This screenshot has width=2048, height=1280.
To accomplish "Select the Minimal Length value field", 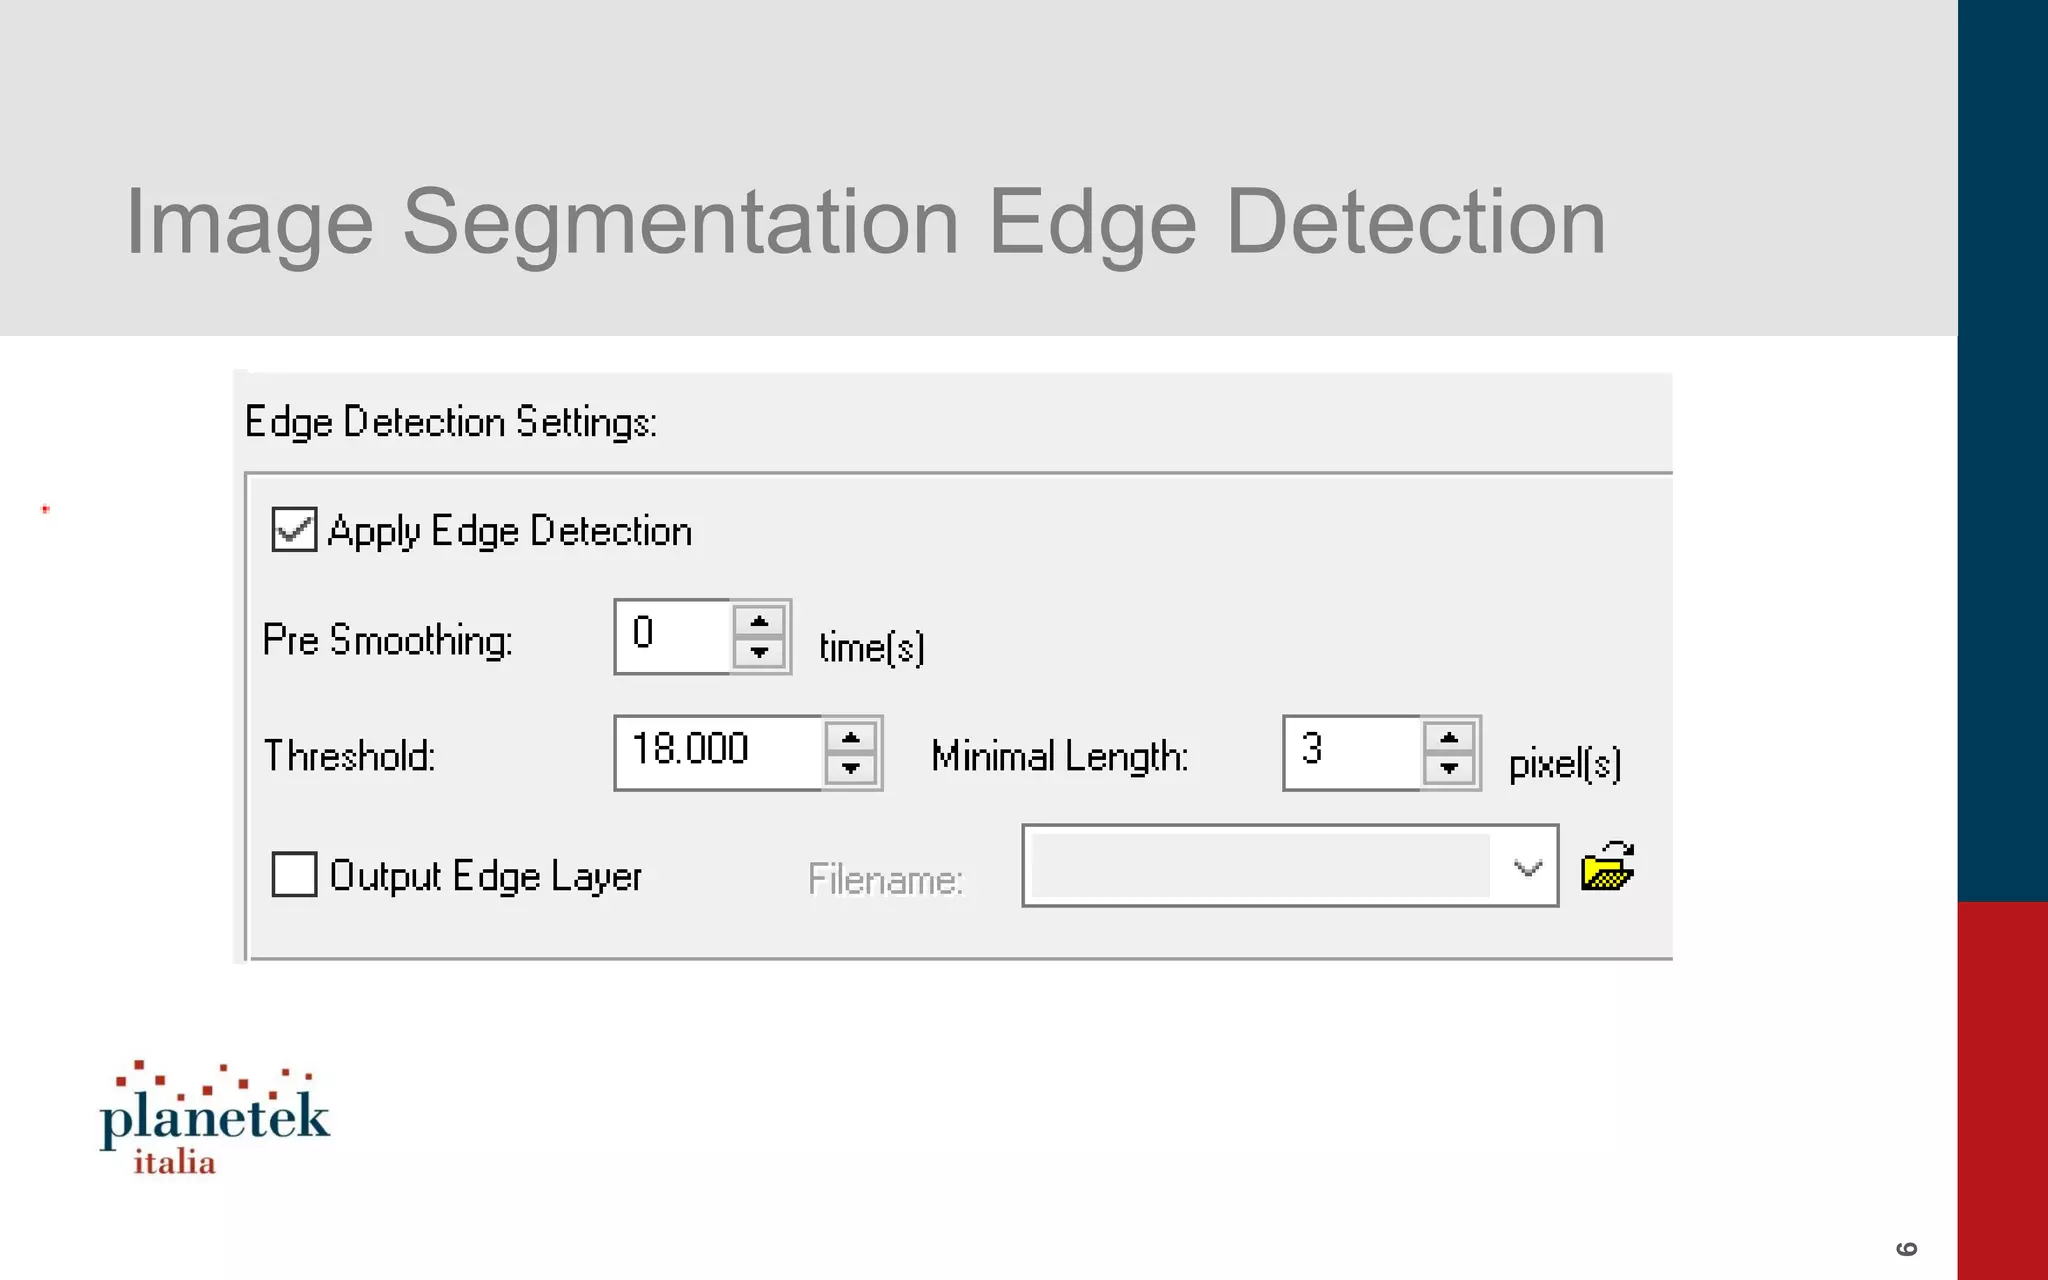I will coord(1351,752).
